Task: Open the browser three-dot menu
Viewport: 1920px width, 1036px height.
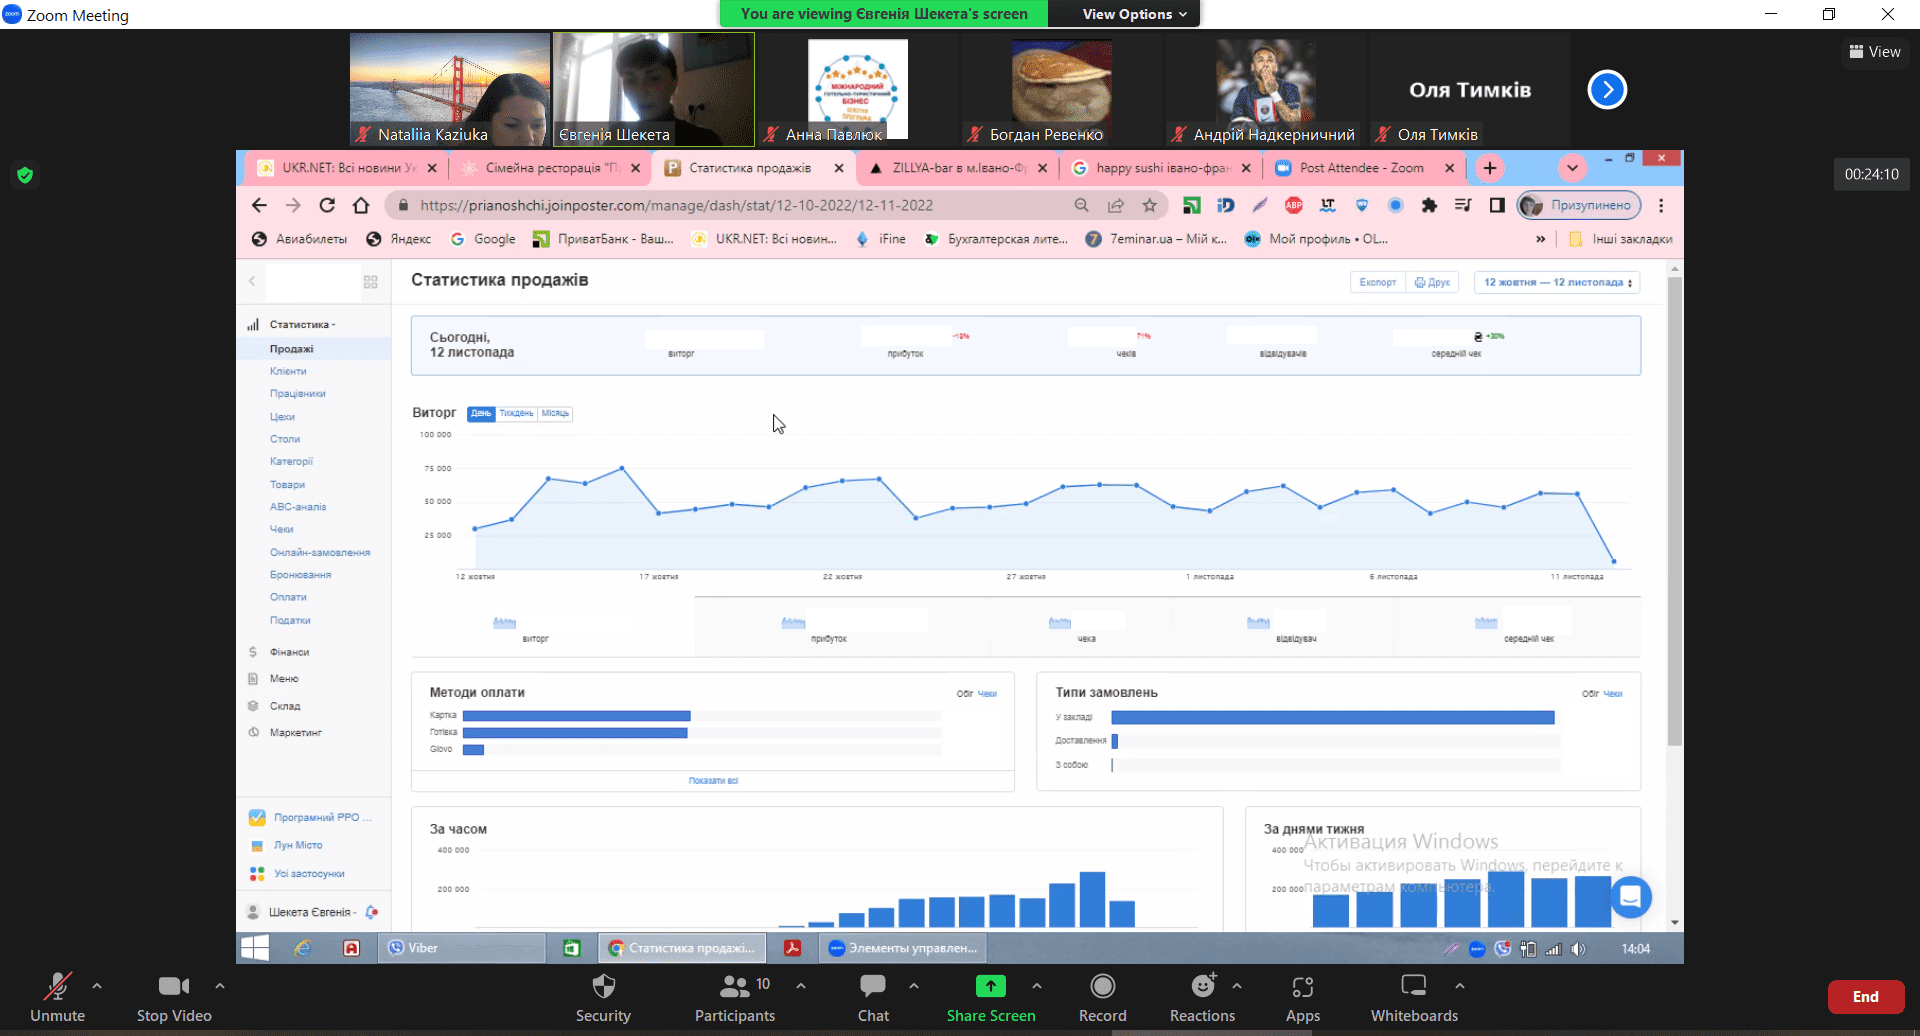Action: (1661, 205)
